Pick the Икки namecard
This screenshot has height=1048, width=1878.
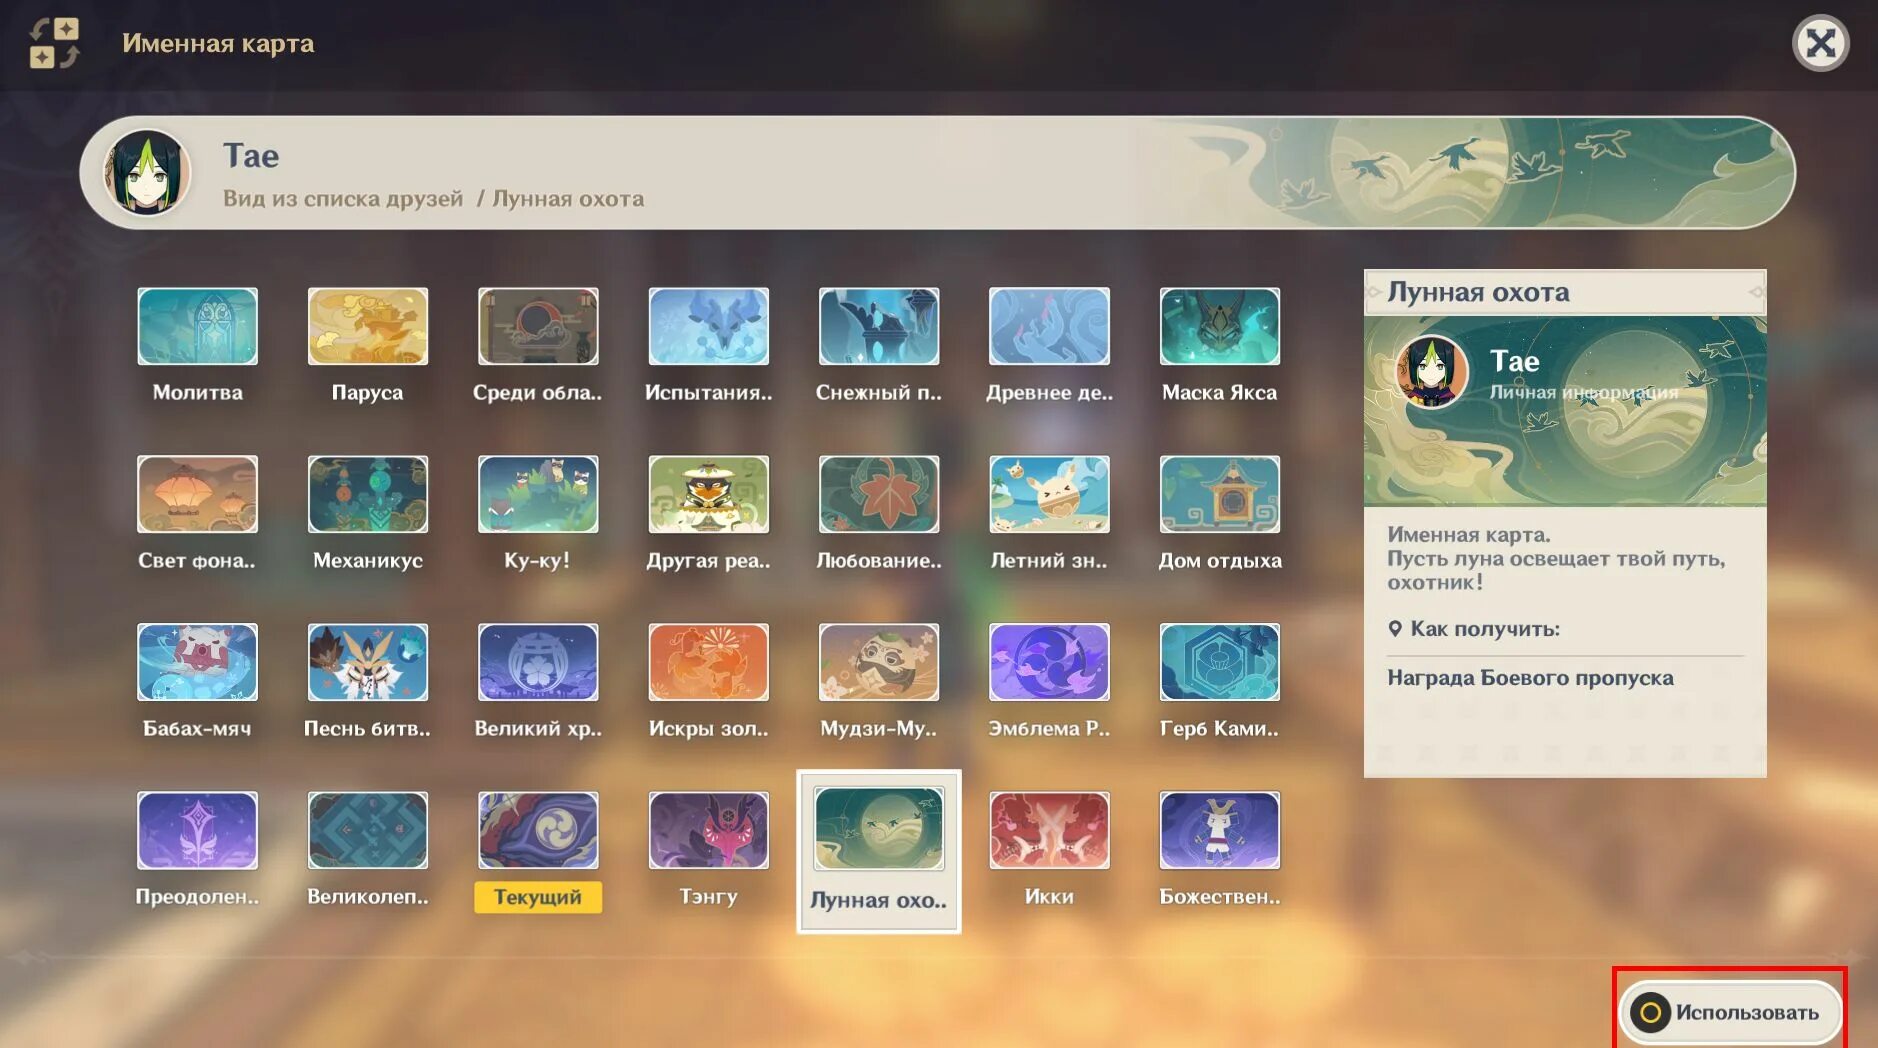click(x=1049, y=831)
